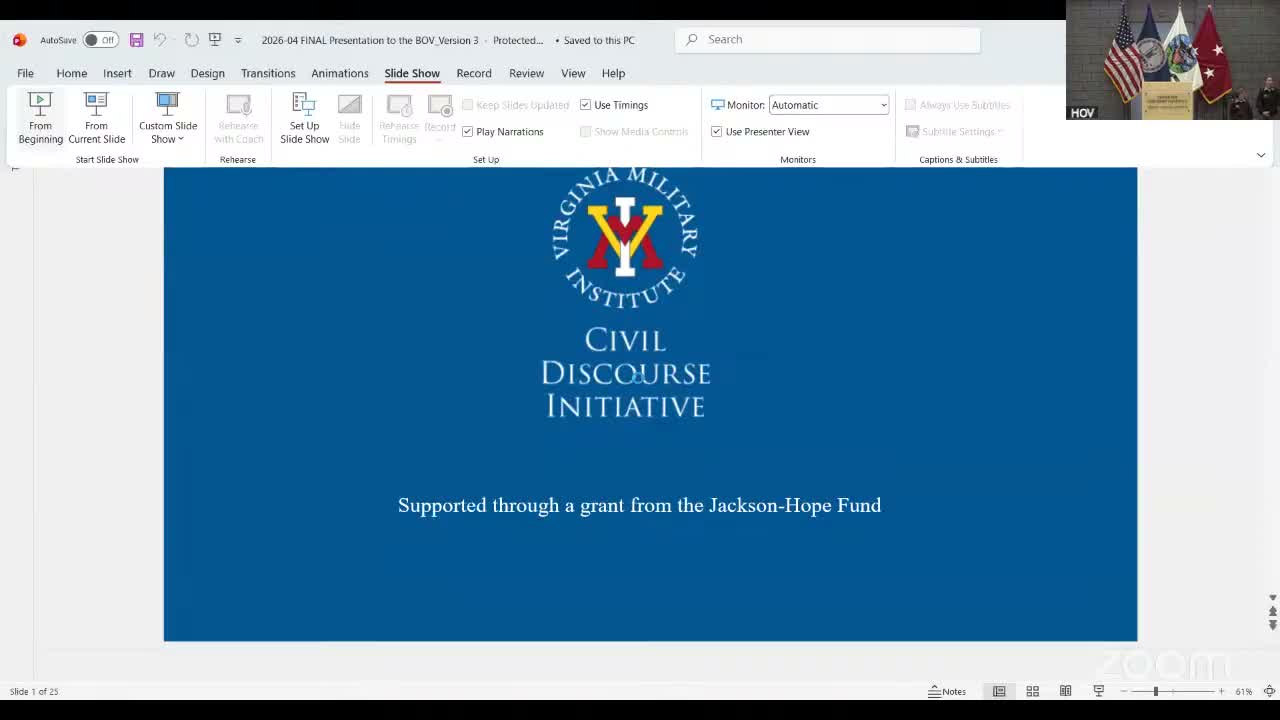Click the zoom out minus button
This screenshot has height=720, width=1280.
tap(1124, 692)
